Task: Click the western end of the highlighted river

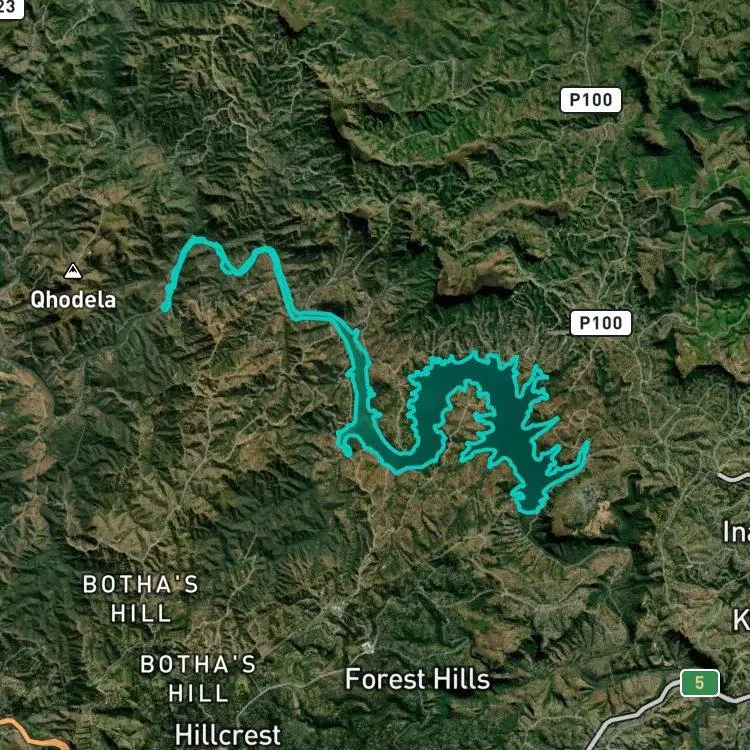Action: tap(165, 307)
